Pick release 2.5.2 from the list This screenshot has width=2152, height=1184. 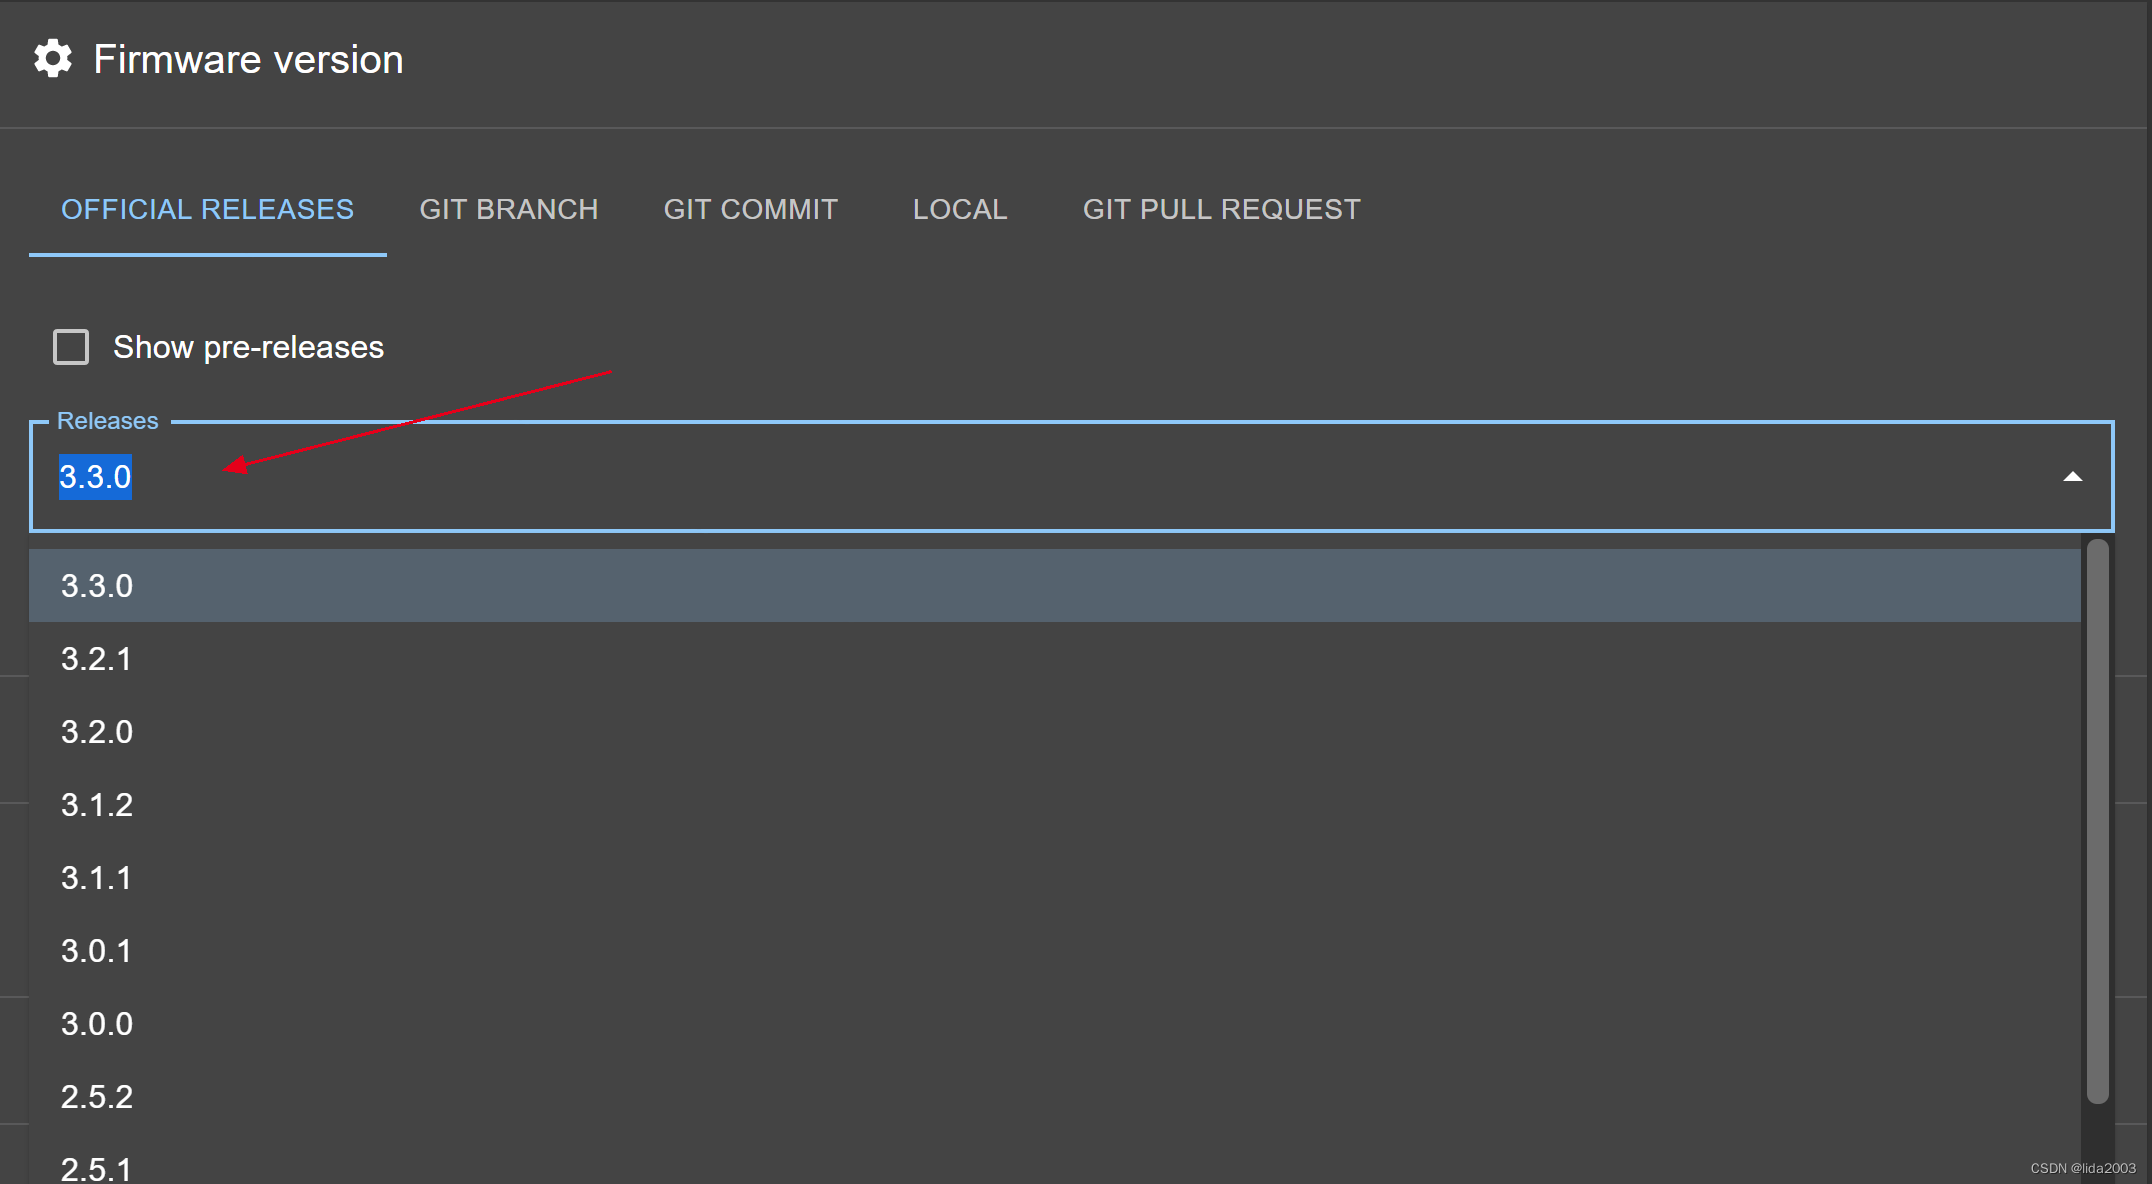(97, 1096)
